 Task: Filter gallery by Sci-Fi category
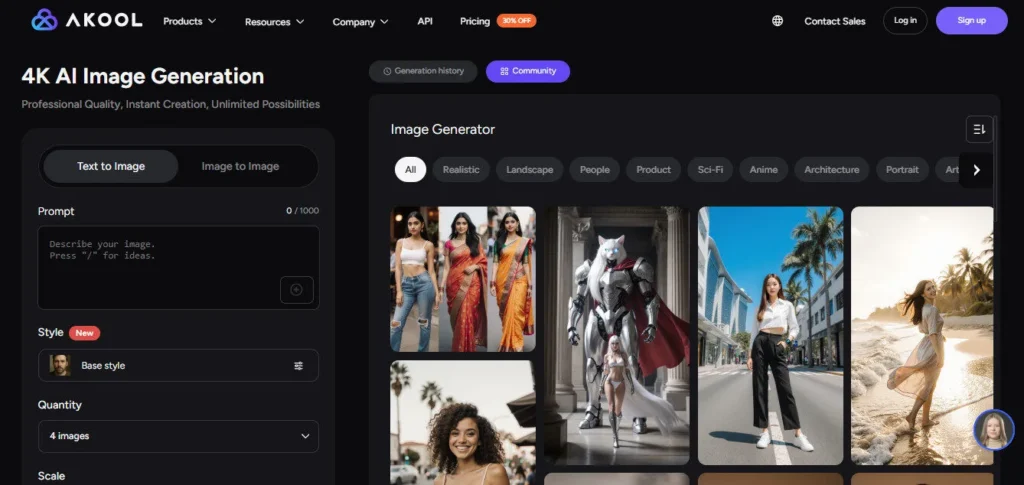pyautogui.click(x=710, y=170)
